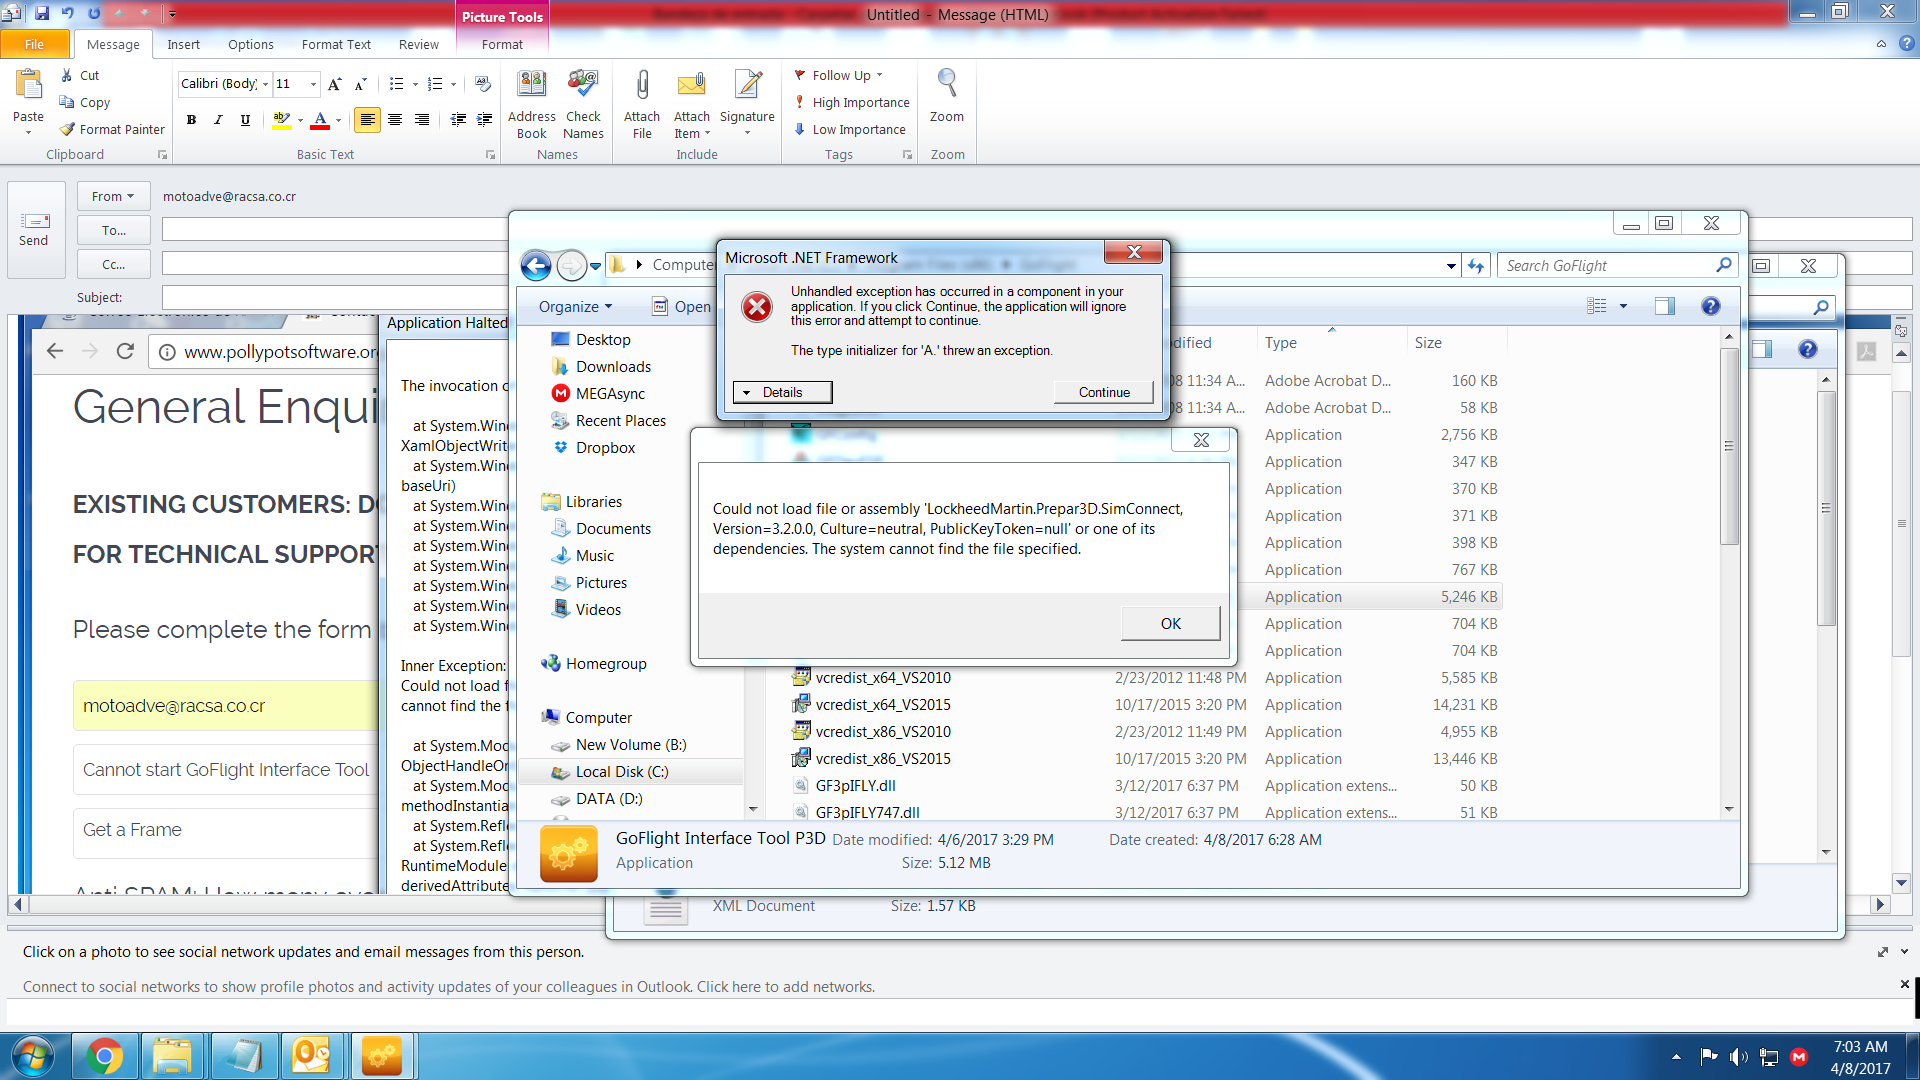Toggle italic text formatting
The width and height of the screenshot is (1920, 1080).
click(218, 120)
